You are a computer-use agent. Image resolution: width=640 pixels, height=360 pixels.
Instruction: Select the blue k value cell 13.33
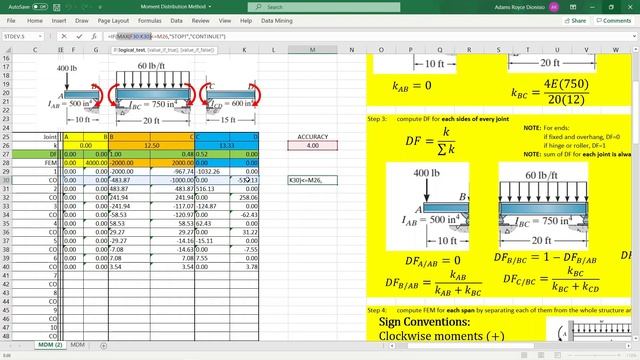(x=227, y=145)
